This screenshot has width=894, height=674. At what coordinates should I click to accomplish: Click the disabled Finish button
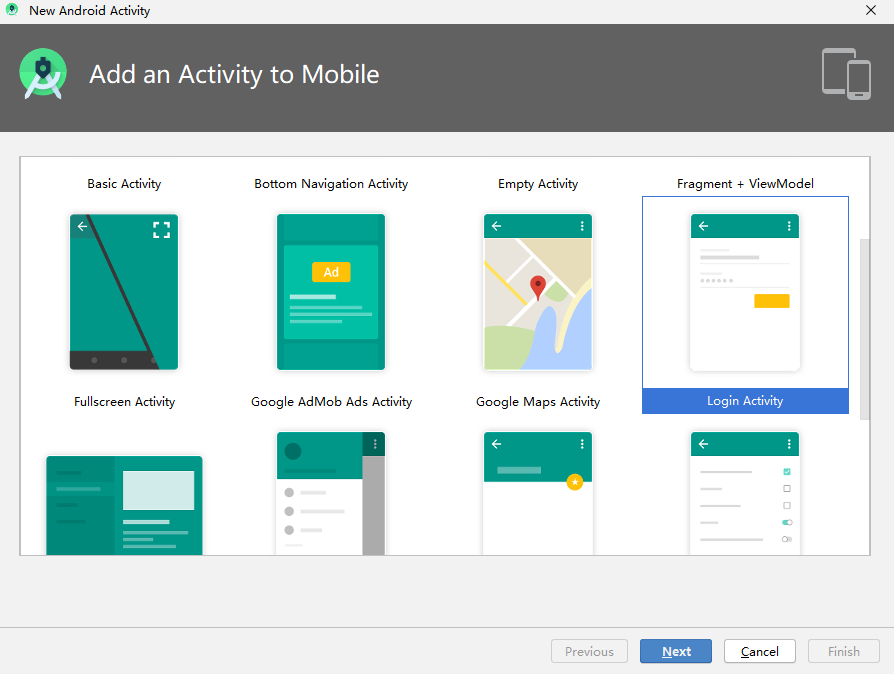[843, 651]
